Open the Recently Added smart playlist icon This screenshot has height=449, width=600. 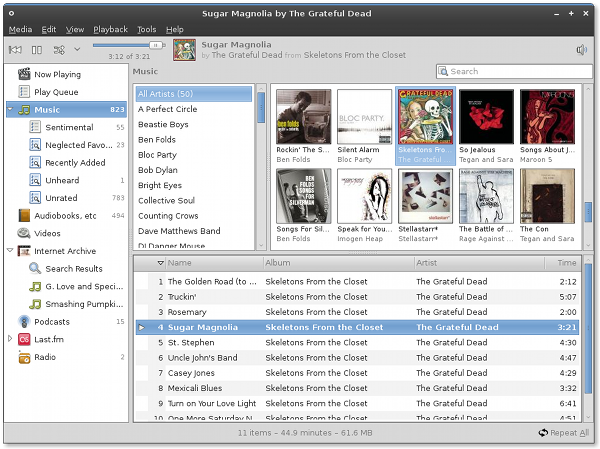[35, 162]
